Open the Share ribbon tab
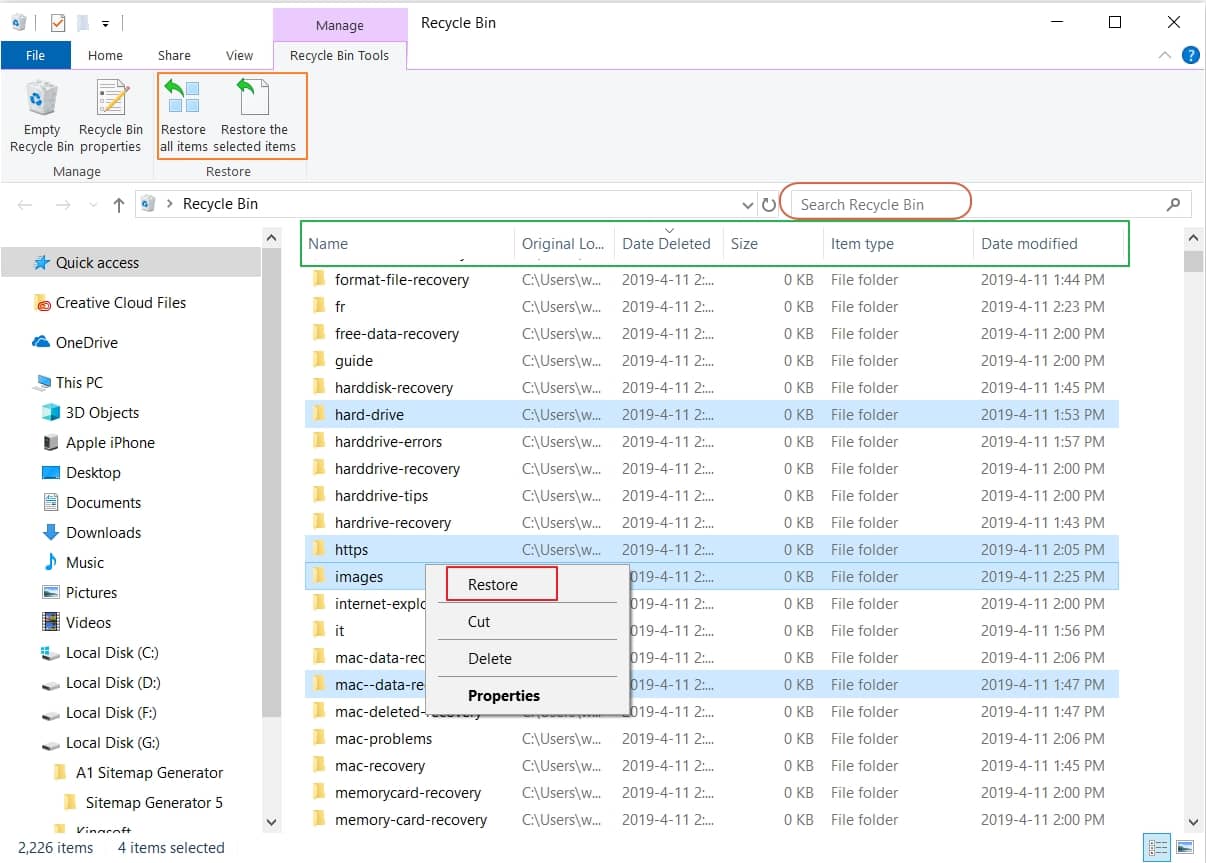This screenshot has height=863, width=1206. (x=174, y=55)
